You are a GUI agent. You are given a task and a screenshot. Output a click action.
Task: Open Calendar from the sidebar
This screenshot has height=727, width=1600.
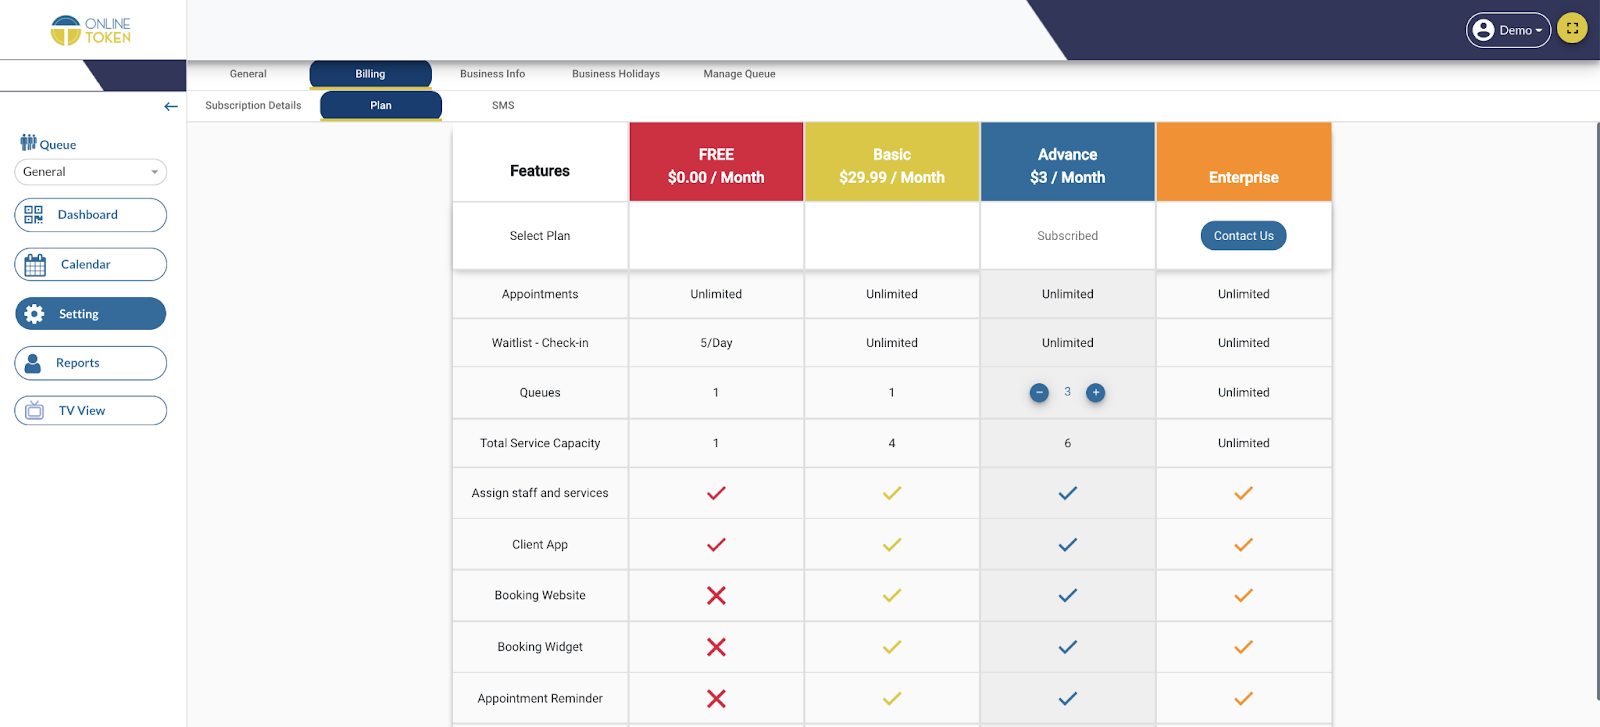(x=90, y=265)
